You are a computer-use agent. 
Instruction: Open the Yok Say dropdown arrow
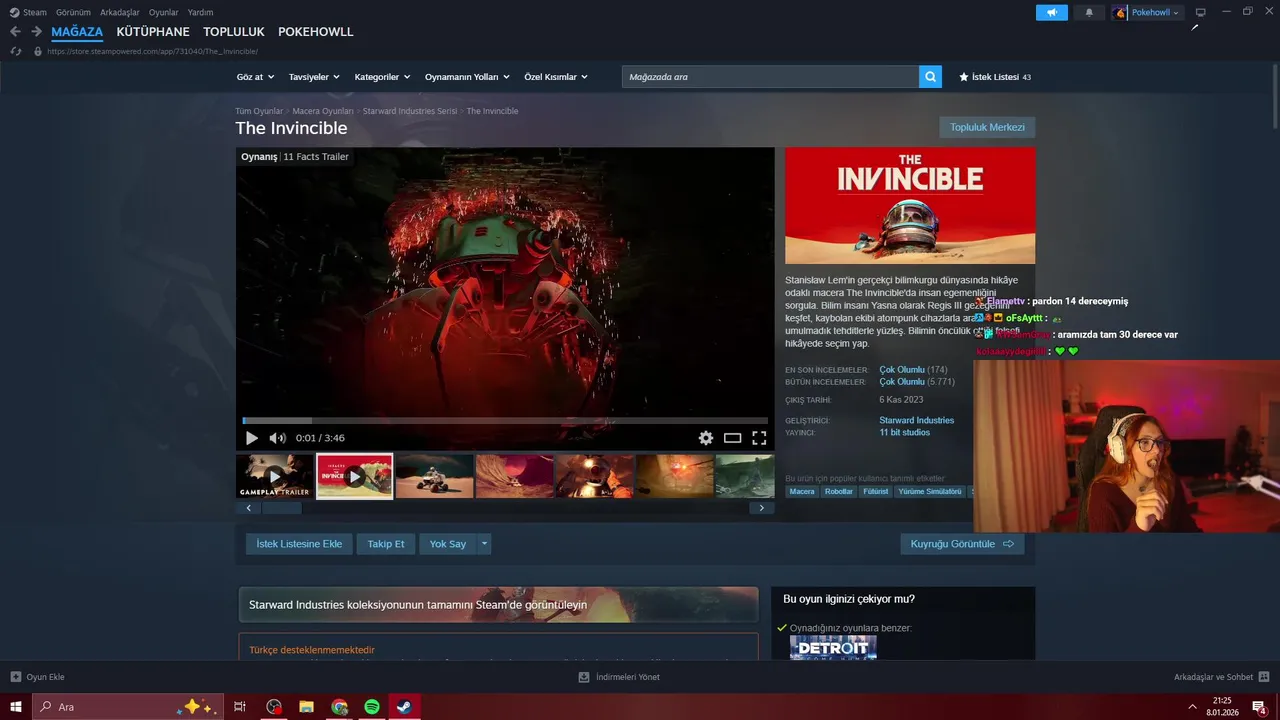484,544
